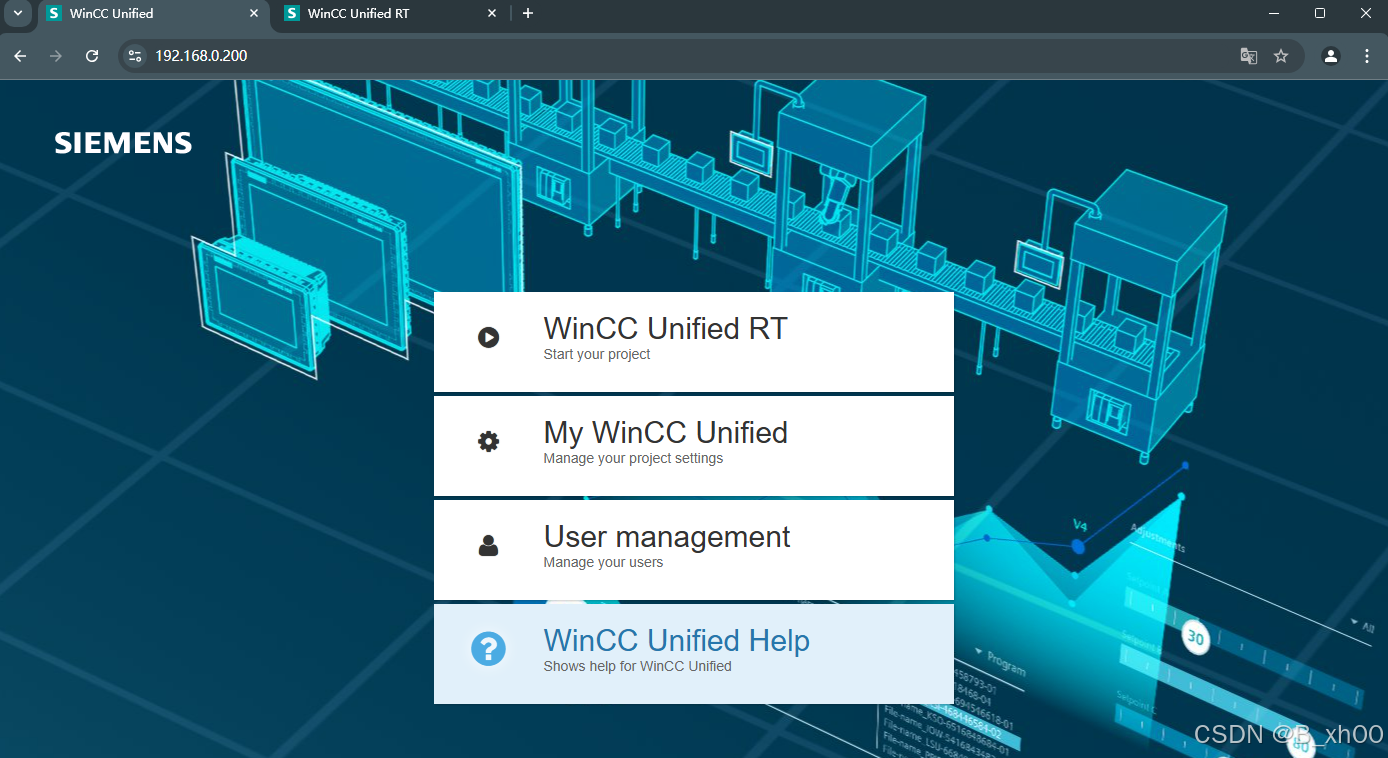1388x758 pixels.
Task: Open the WinCC Unified RT title
Action: [665, 328]
